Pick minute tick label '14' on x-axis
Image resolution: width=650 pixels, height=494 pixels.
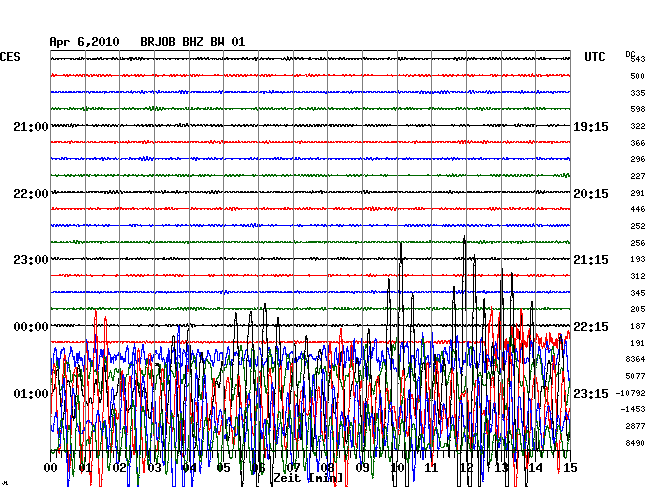536,468
